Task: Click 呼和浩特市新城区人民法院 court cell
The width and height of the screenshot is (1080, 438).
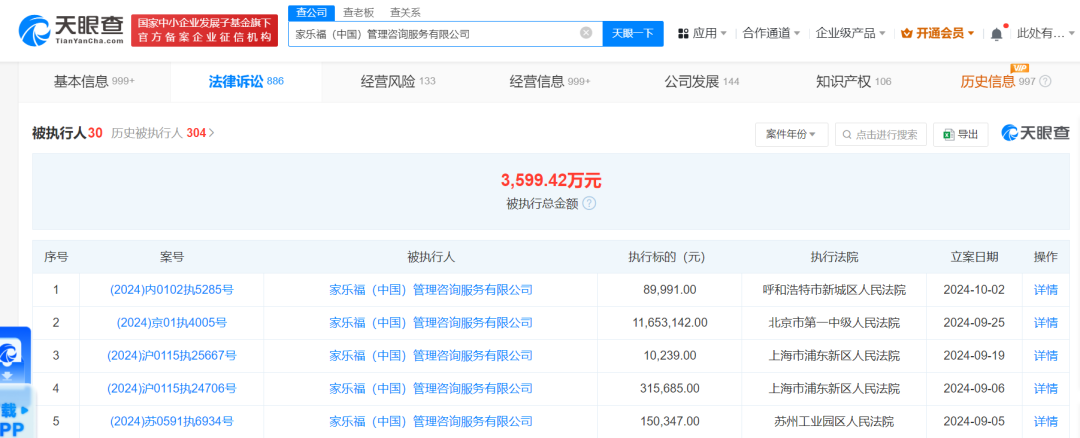Action: [834, 290]
